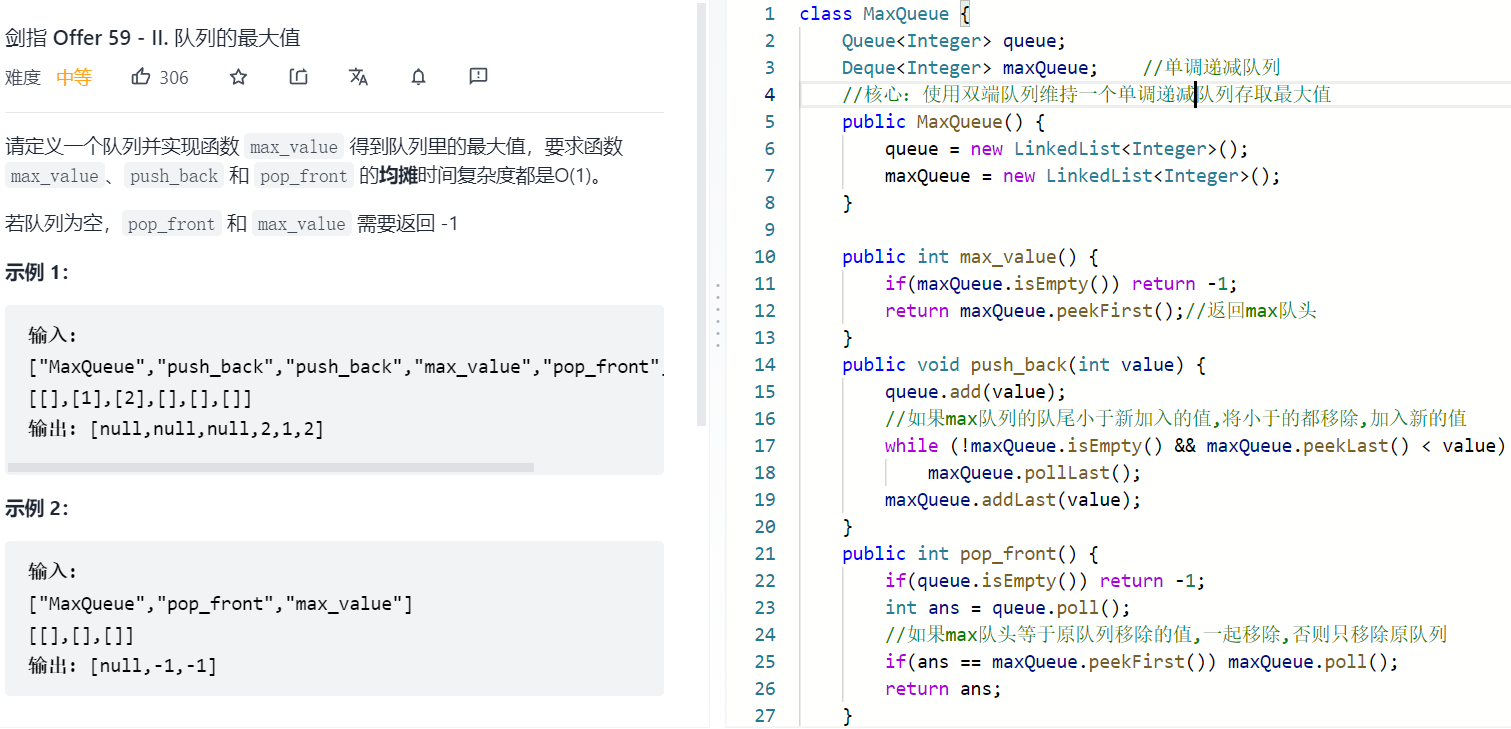
Task: Click the while loop condition line
Action: pyautogui.click(x=1195, y=446)
